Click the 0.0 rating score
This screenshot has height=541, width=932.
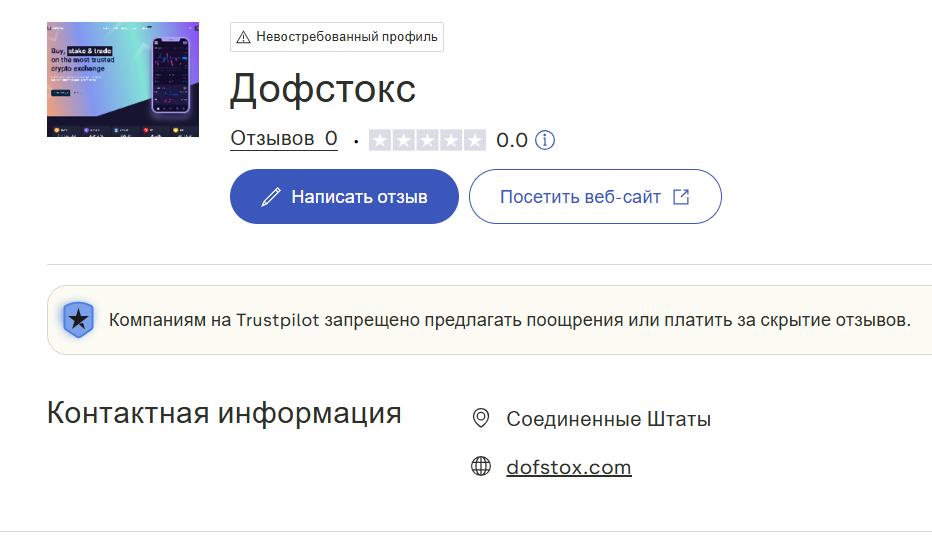point(512,140)
